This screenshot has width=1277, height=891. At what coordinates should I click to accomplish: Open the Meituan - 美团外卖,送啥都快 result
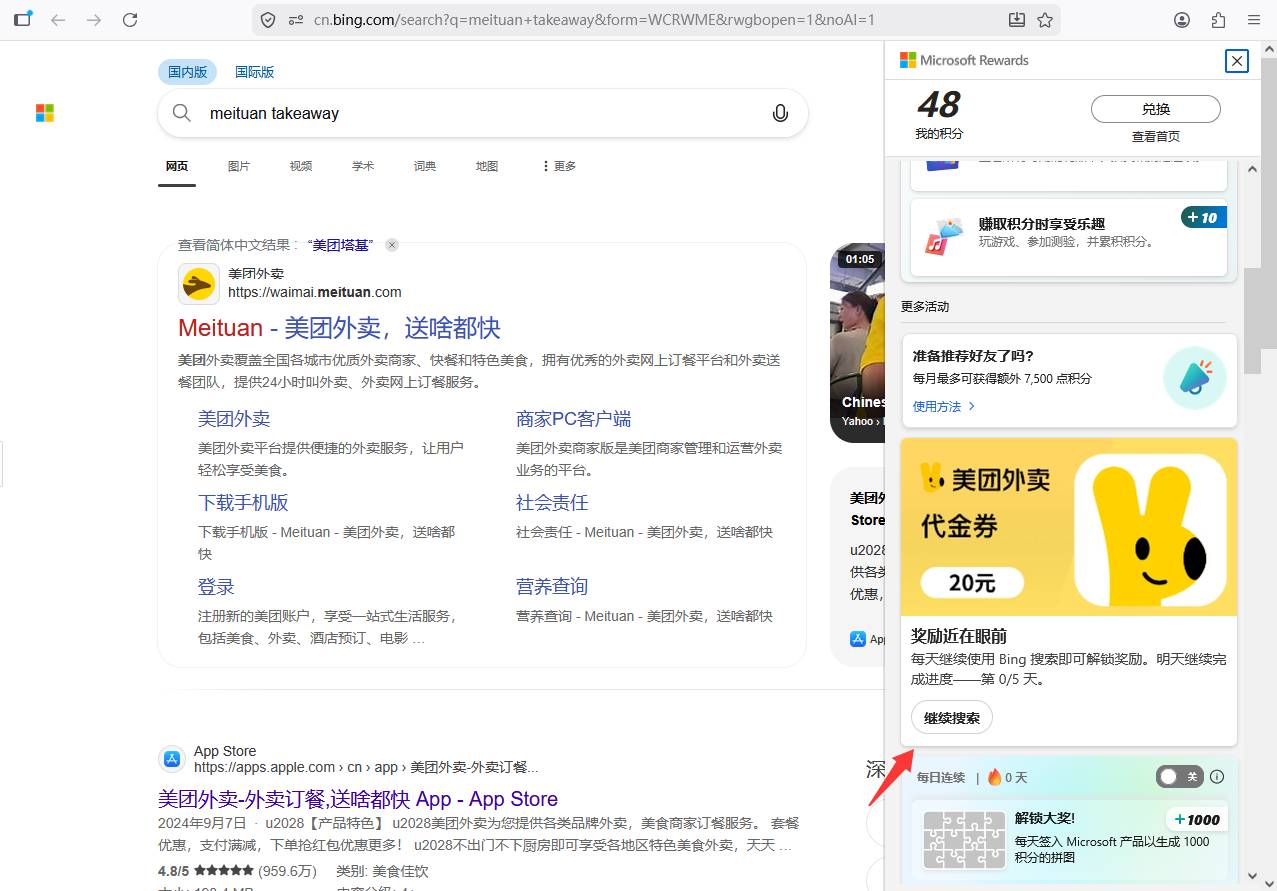(339, 328)
